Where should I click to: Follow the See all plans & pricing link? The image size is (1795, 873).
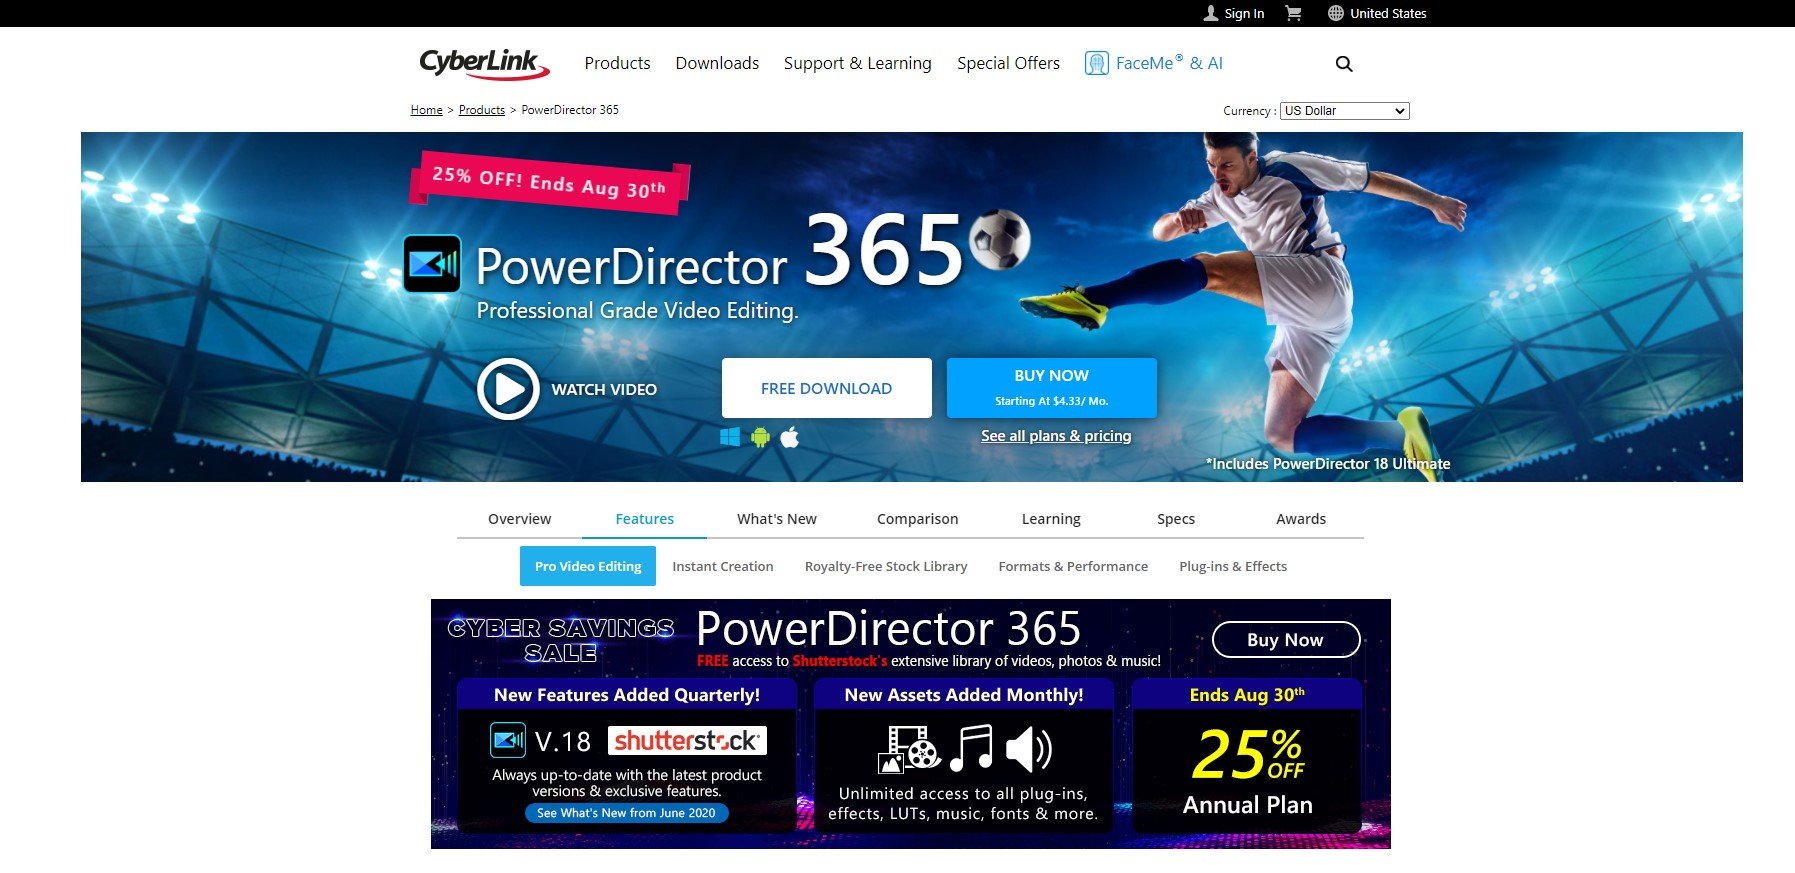pyautogui.click(x=1056, y=436)
